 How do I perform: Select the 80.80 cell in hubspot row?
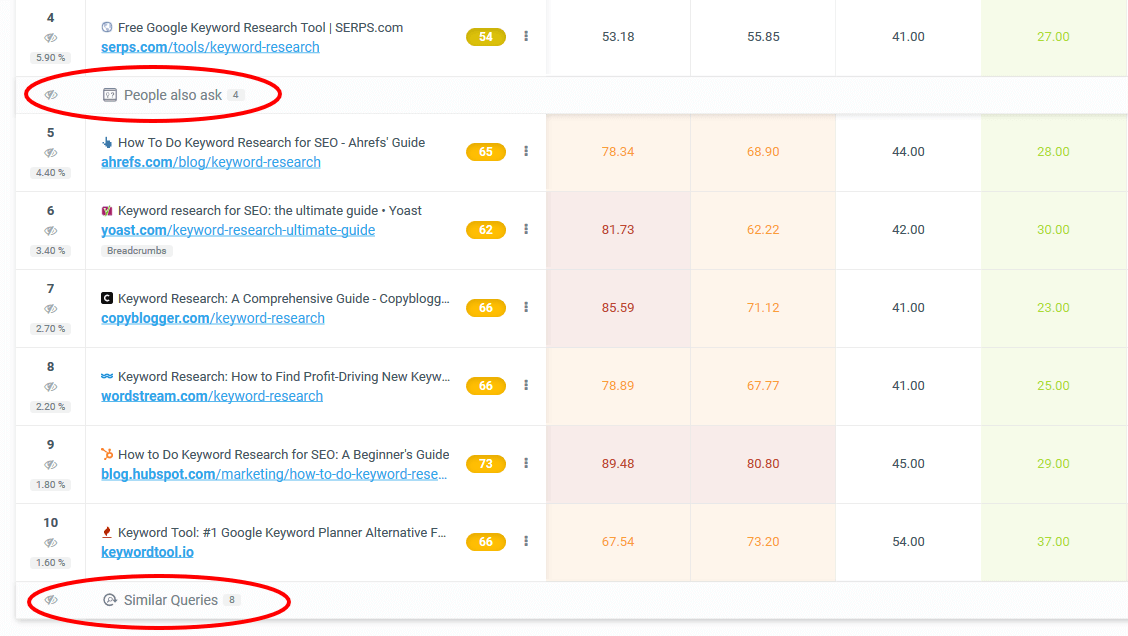click(x=763, y=464)
